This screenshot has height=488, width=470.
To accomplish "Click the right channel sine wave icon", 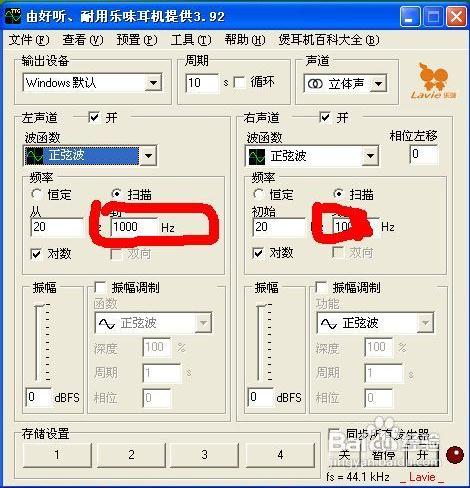I will point(257,156).
